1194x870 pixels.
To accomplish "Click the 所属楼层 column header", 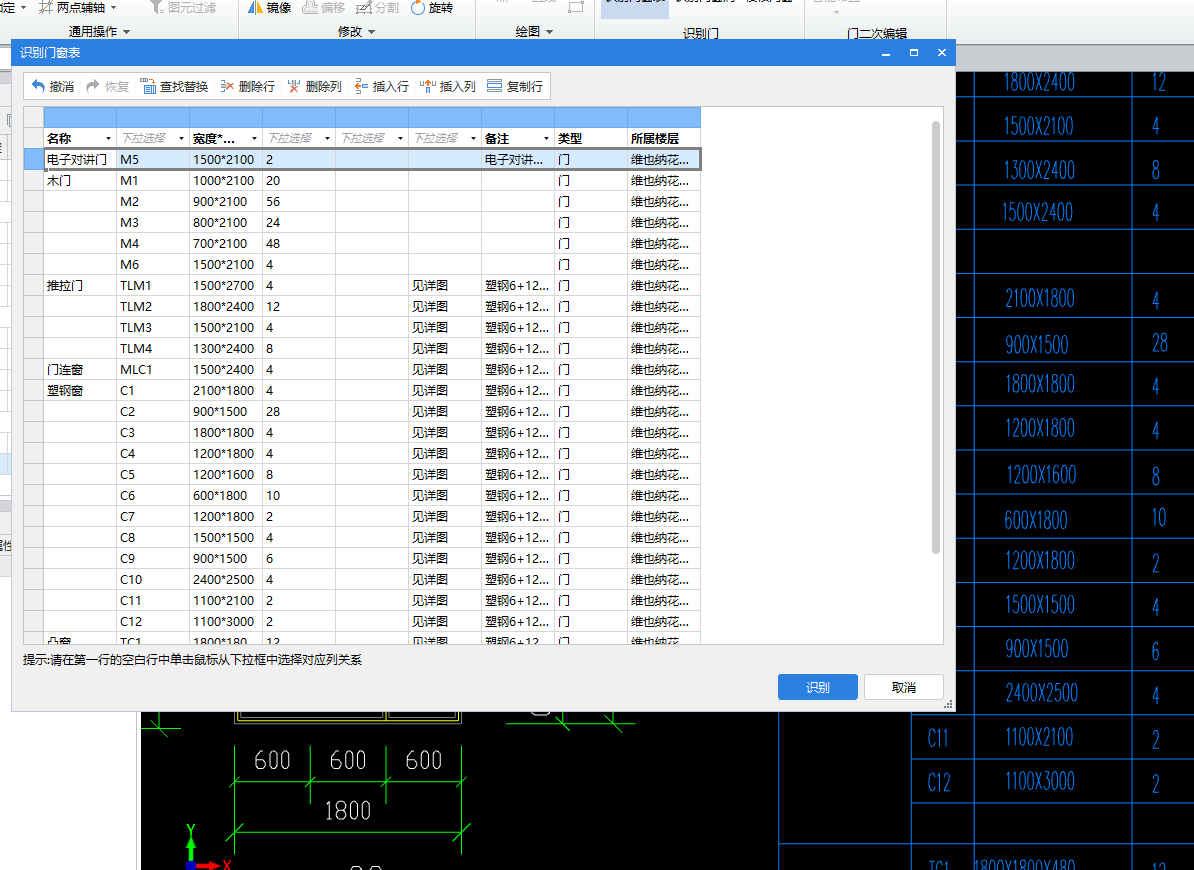I will (x=664, y=139).
